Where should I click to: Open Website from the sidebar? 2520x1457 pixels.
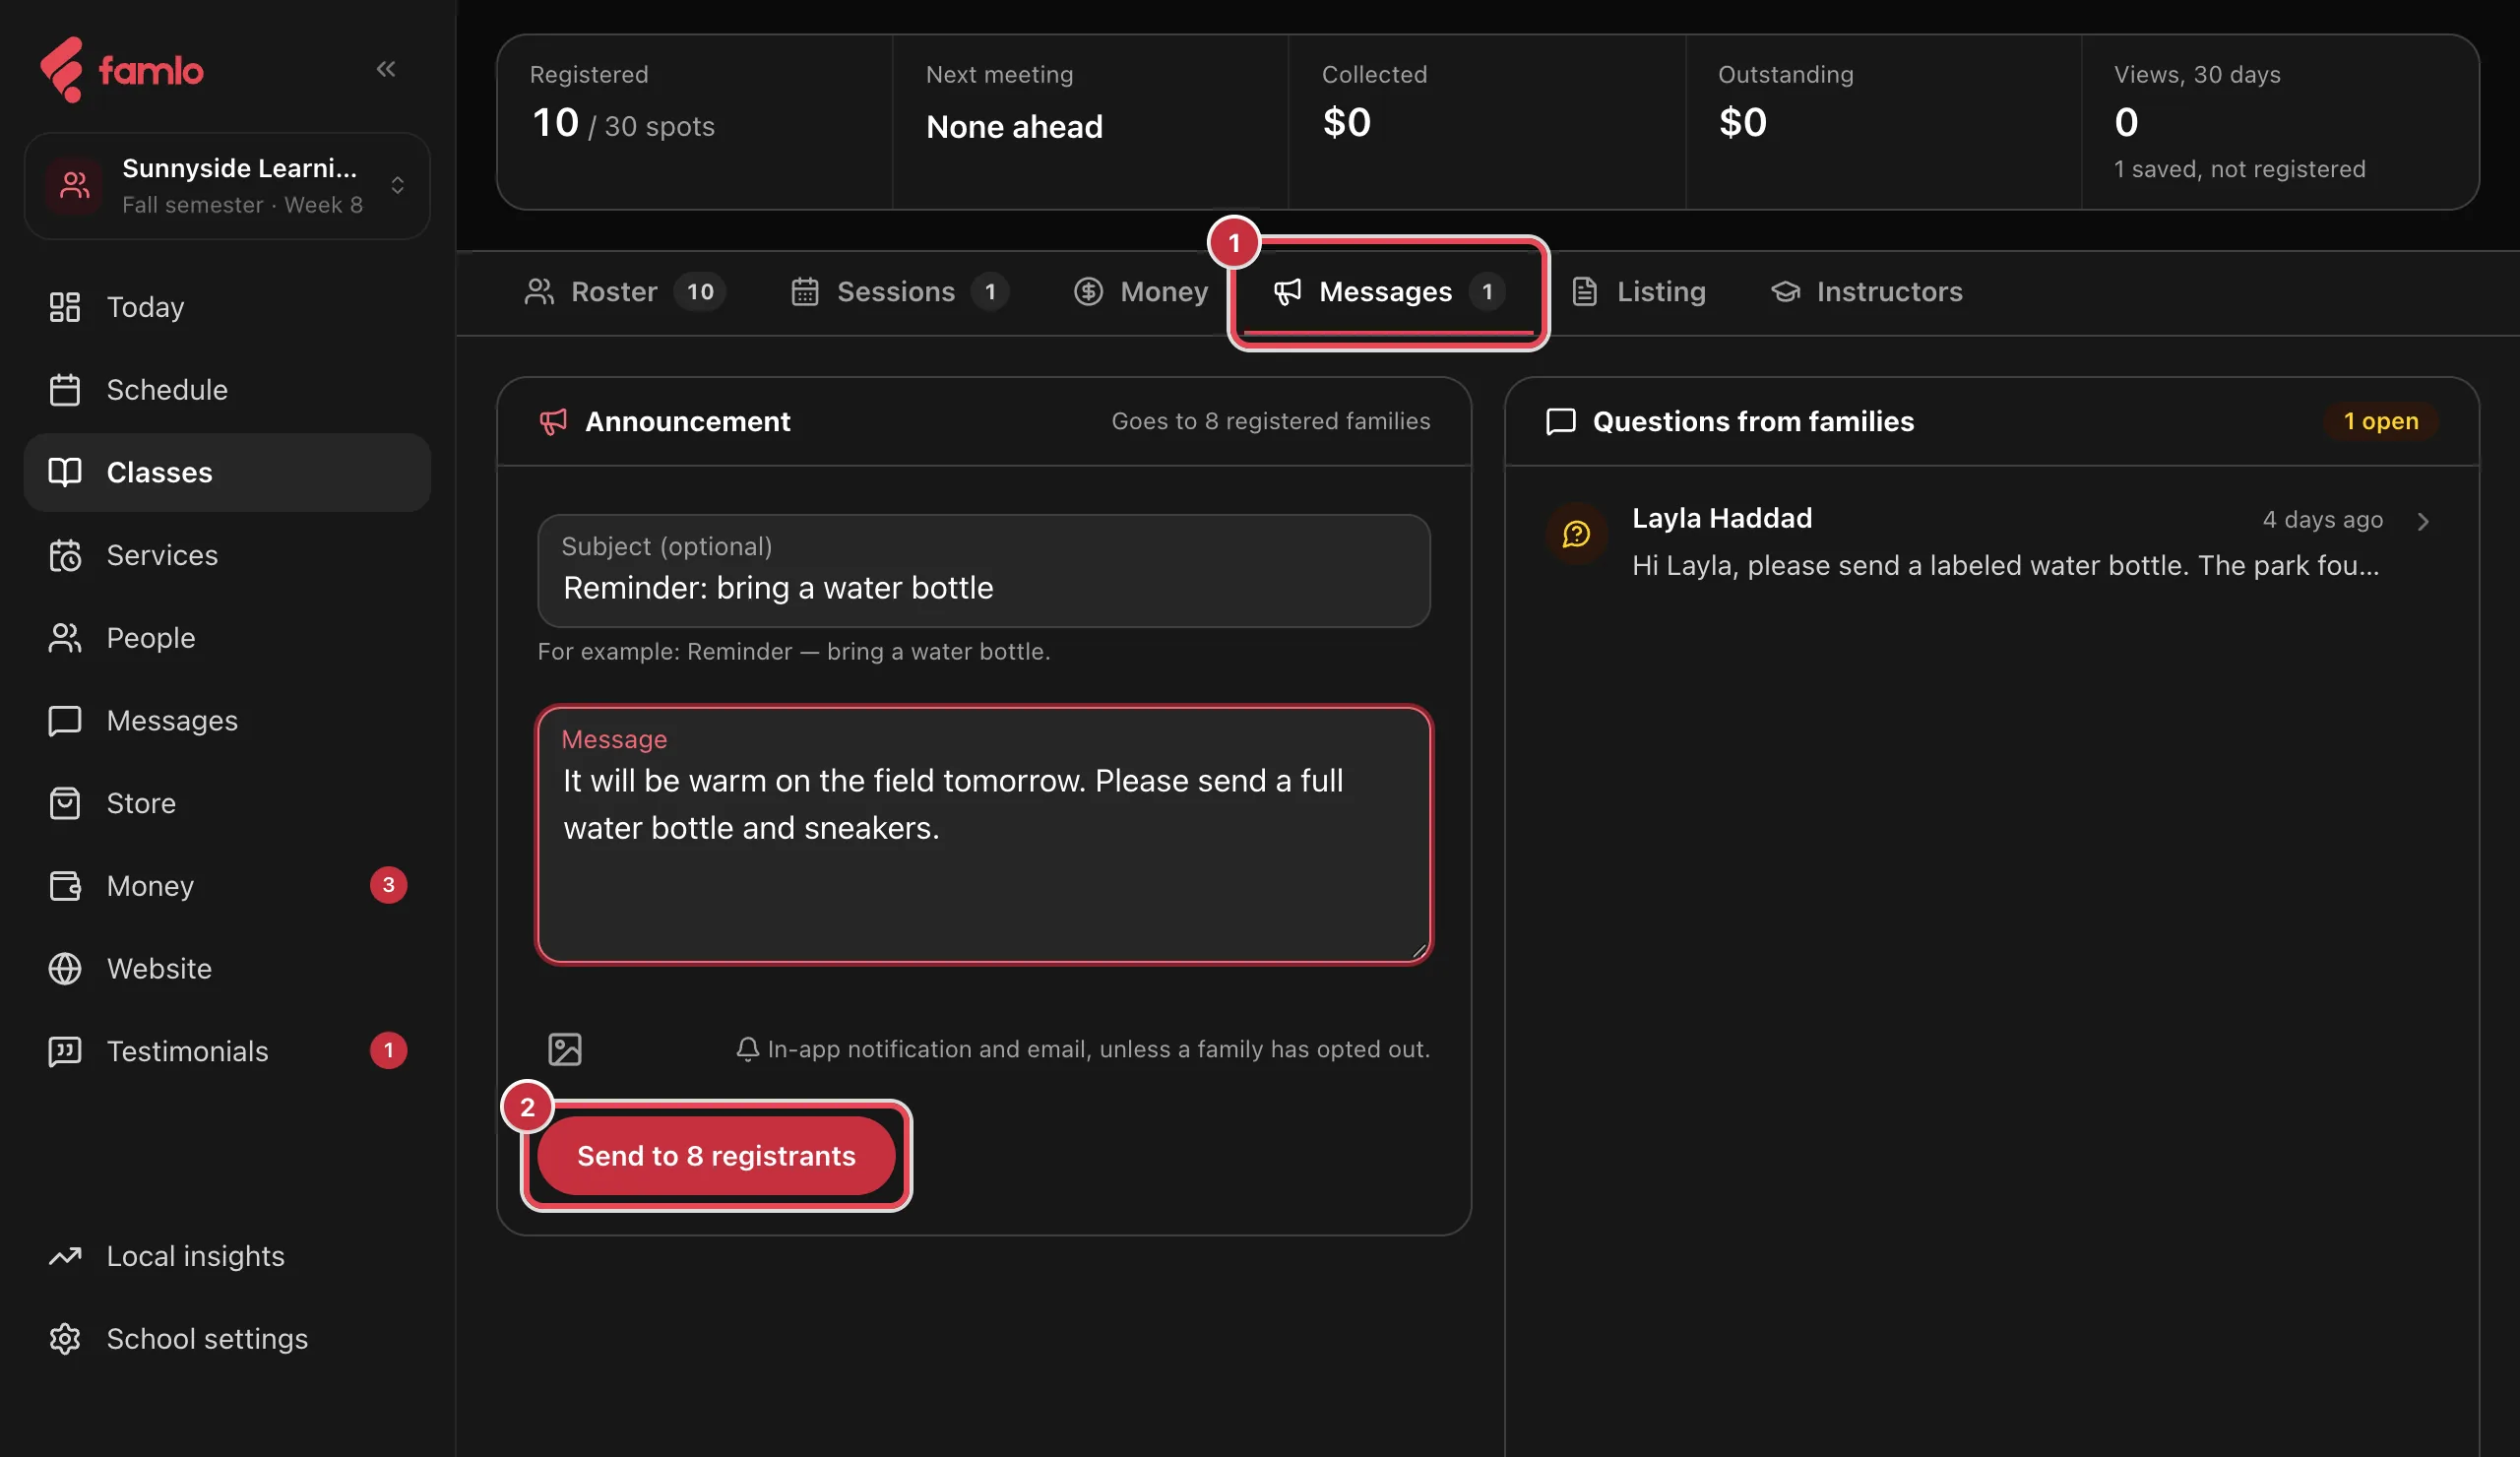(x=227, y=969)
